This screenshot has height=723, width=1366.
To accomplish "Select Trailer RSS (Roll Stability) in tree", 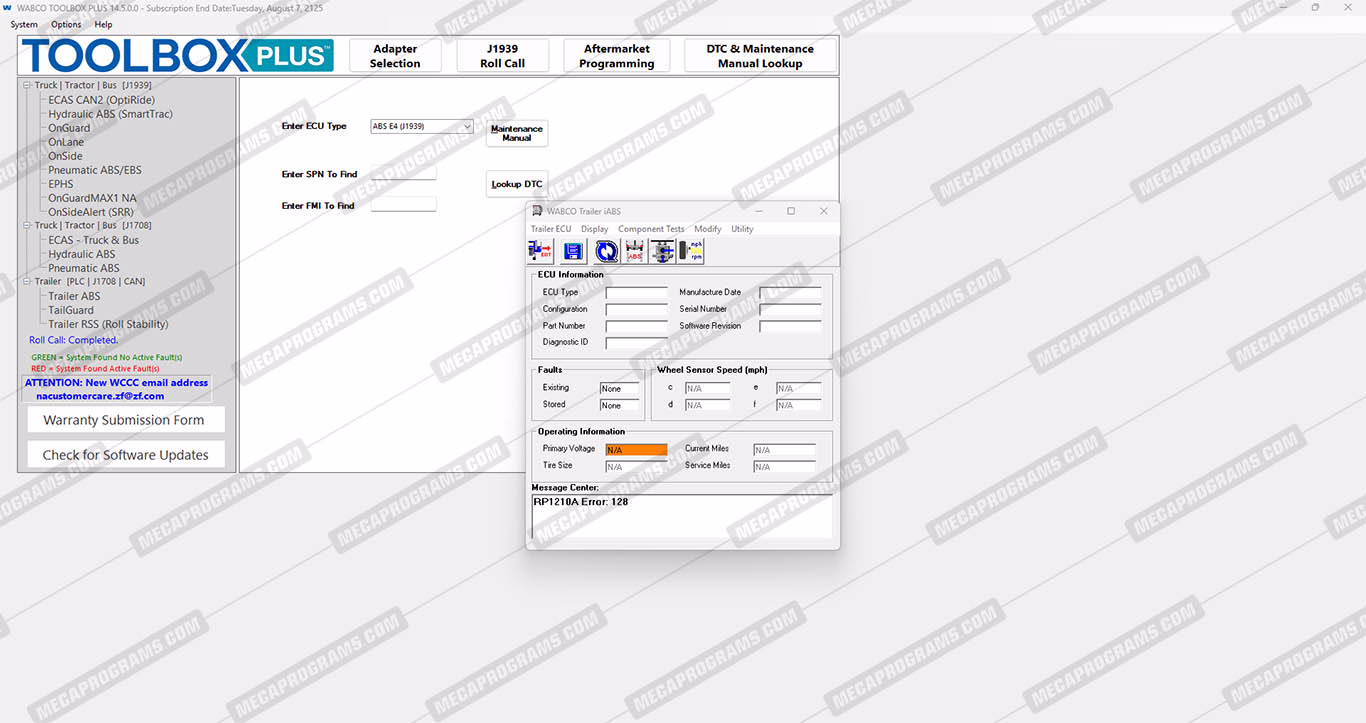I will pyautogui.click(x=108, y=324).
